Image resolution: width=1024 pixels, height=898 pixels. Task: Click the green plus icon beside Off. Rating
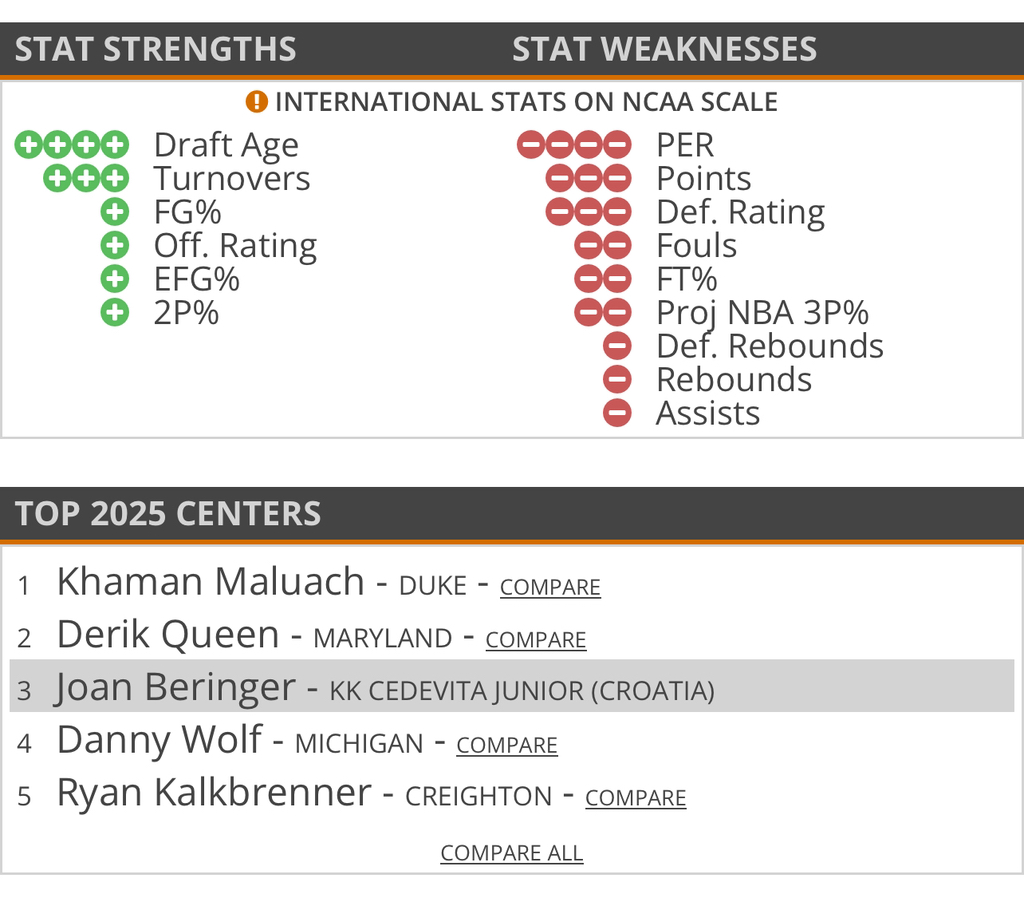[x=115, y=246]
